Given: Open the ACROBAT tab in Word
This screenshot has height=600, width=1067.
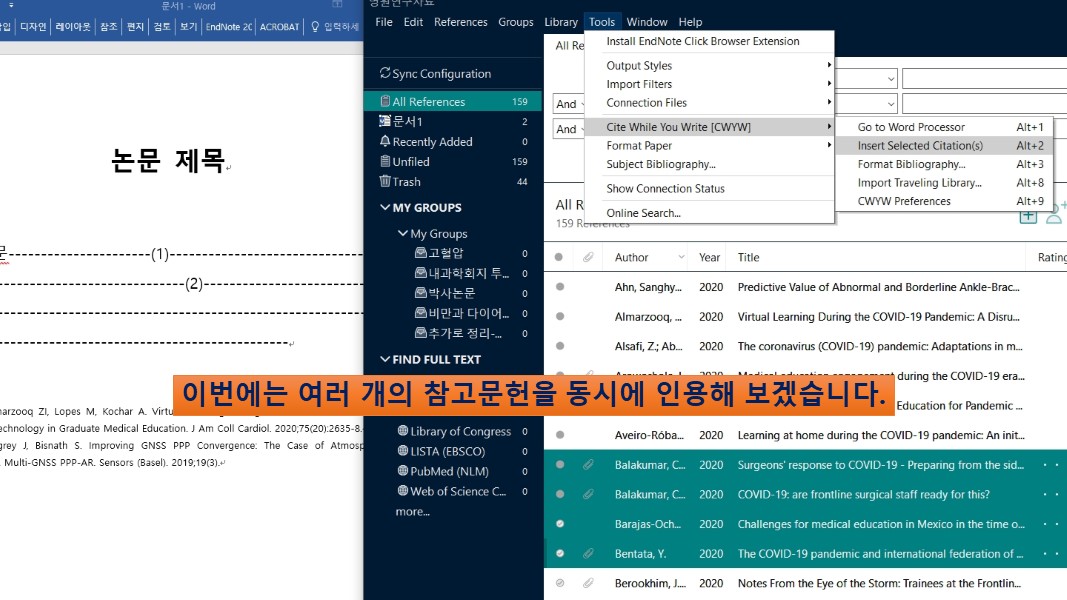Looking at the screenshot, I should tap(279, 27).
